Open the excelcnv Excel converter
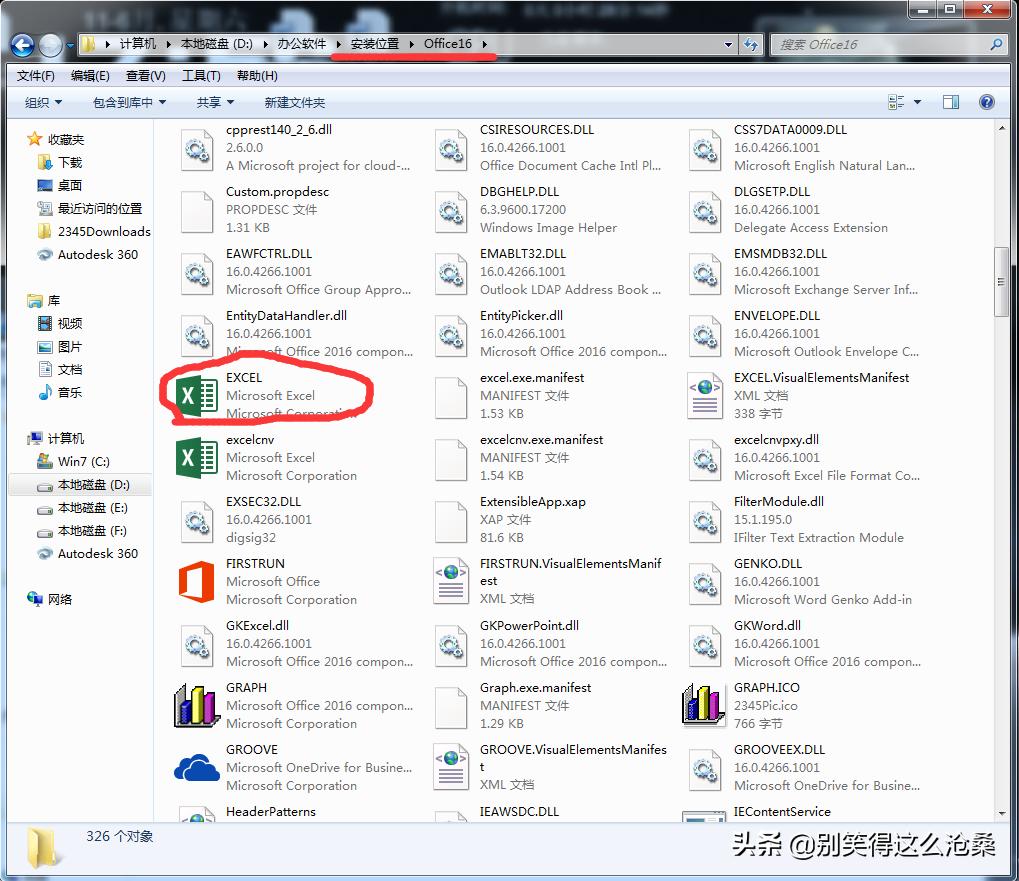Viewport: 1019px width, 881px height. (x=196, y=457)
